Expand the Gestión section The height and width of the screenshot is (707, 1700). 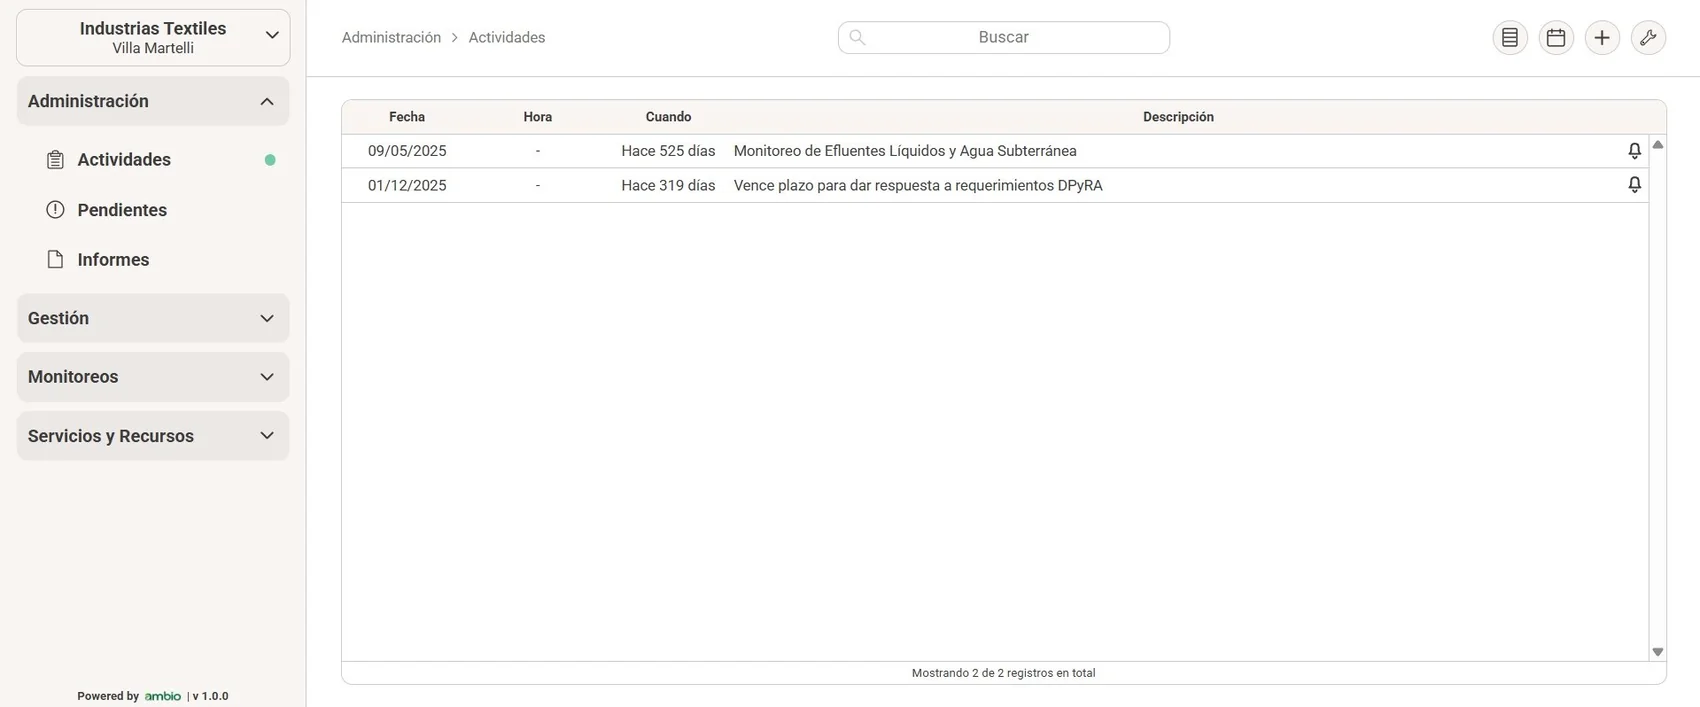pos(153,318)
